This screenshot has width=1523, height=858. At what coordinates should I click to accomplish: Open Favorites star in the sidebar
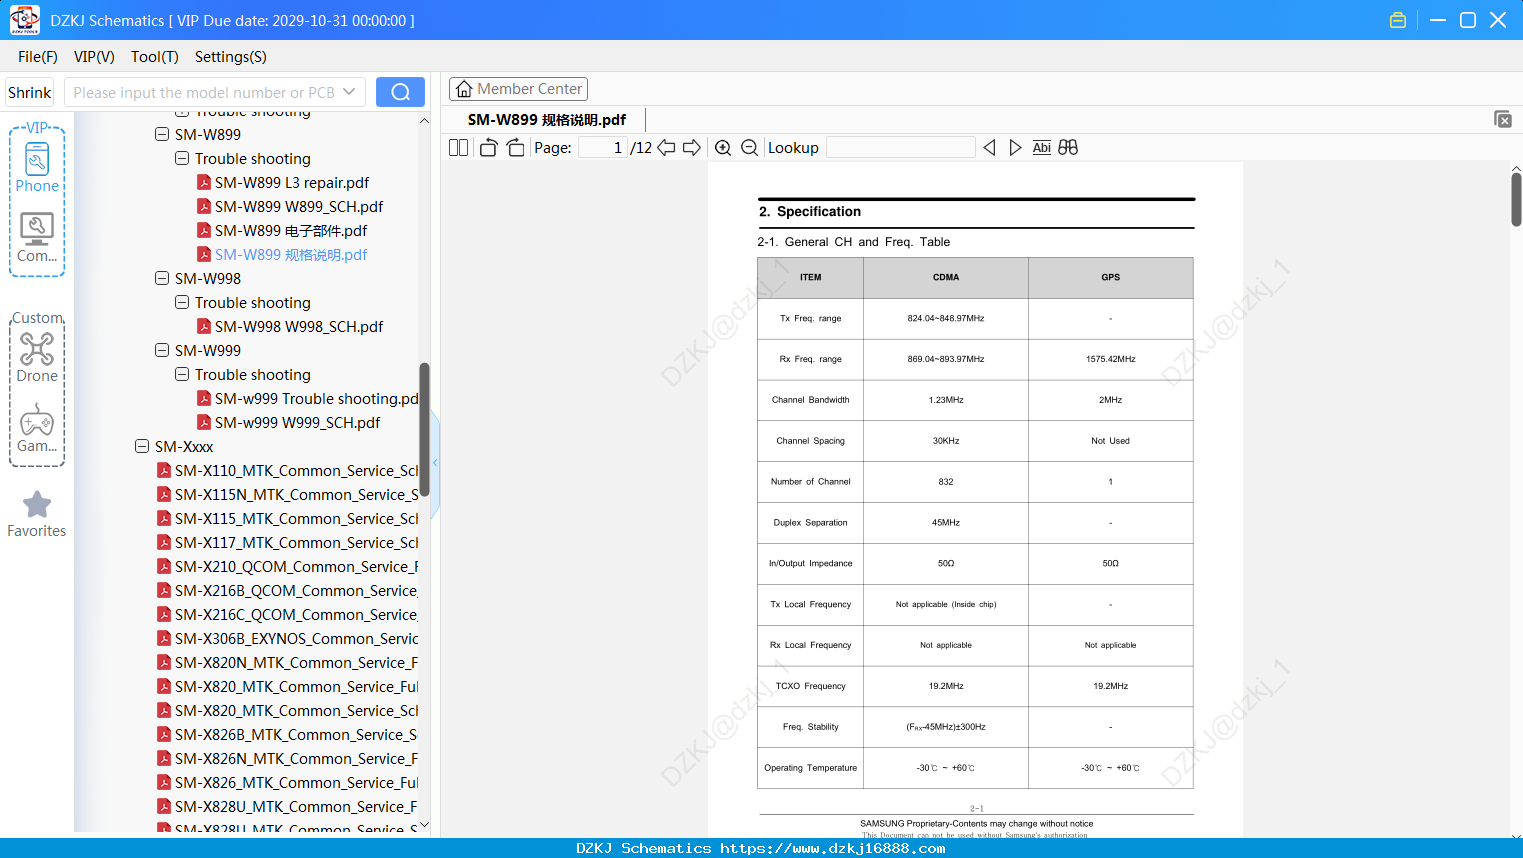(37, 514)
